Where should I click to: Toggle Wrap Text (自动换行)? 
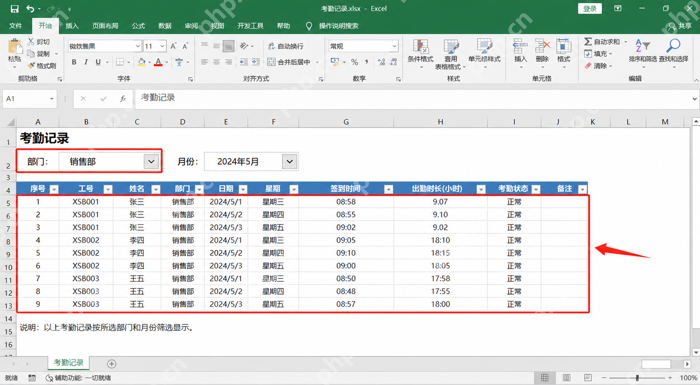tap(286, 46)
